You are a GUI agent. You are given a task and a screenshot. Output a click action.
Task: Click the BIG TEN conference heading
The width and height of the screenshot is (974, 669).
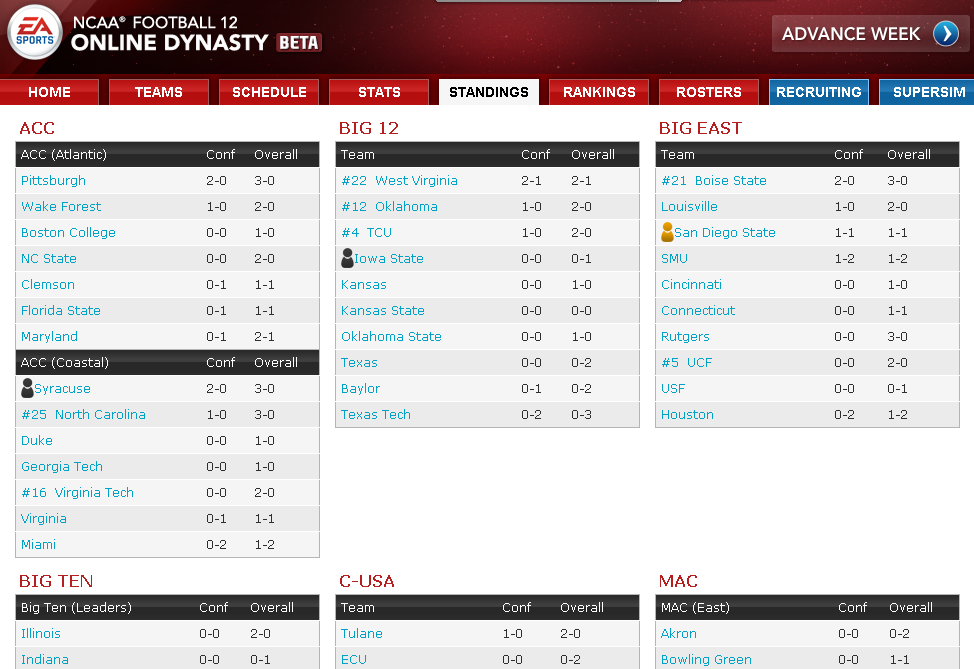pyautogui.click(x=56, y=581)
